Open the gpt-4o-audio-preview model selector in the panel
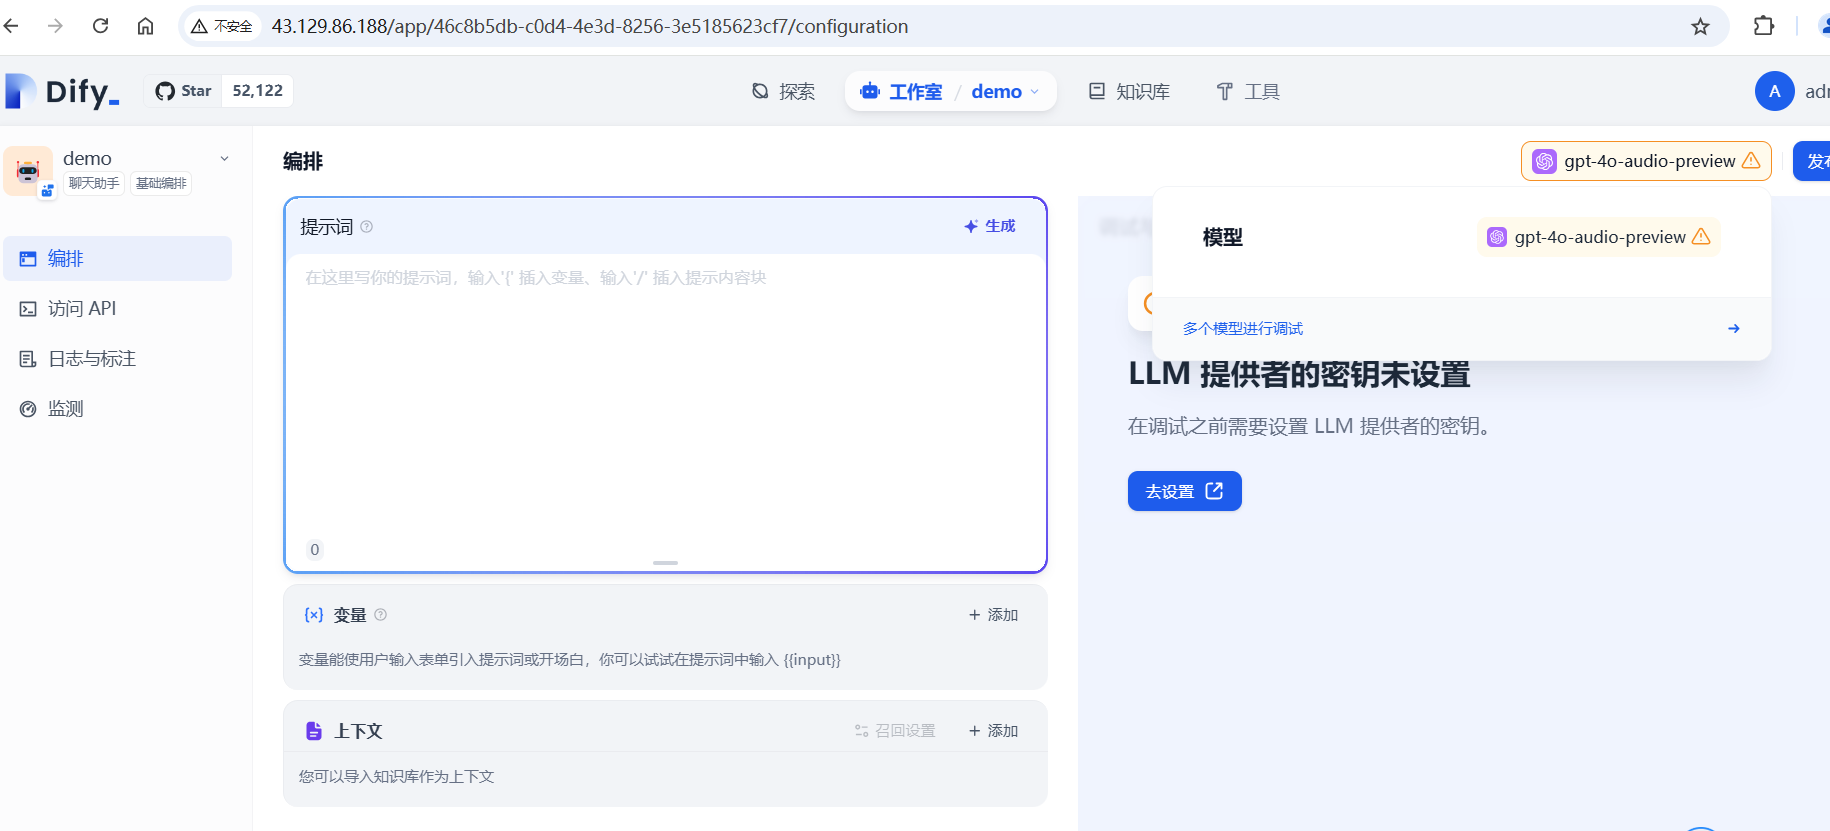Screen dimensions: 1830x831 (1598, 237)
